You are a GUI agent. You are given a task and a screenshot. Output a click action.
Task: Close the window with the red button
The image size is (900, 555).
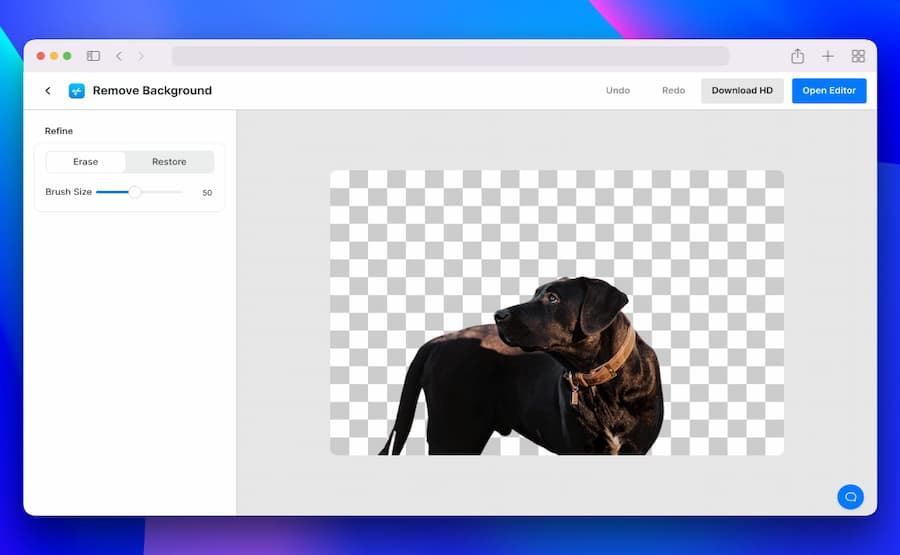pos(41,56)
